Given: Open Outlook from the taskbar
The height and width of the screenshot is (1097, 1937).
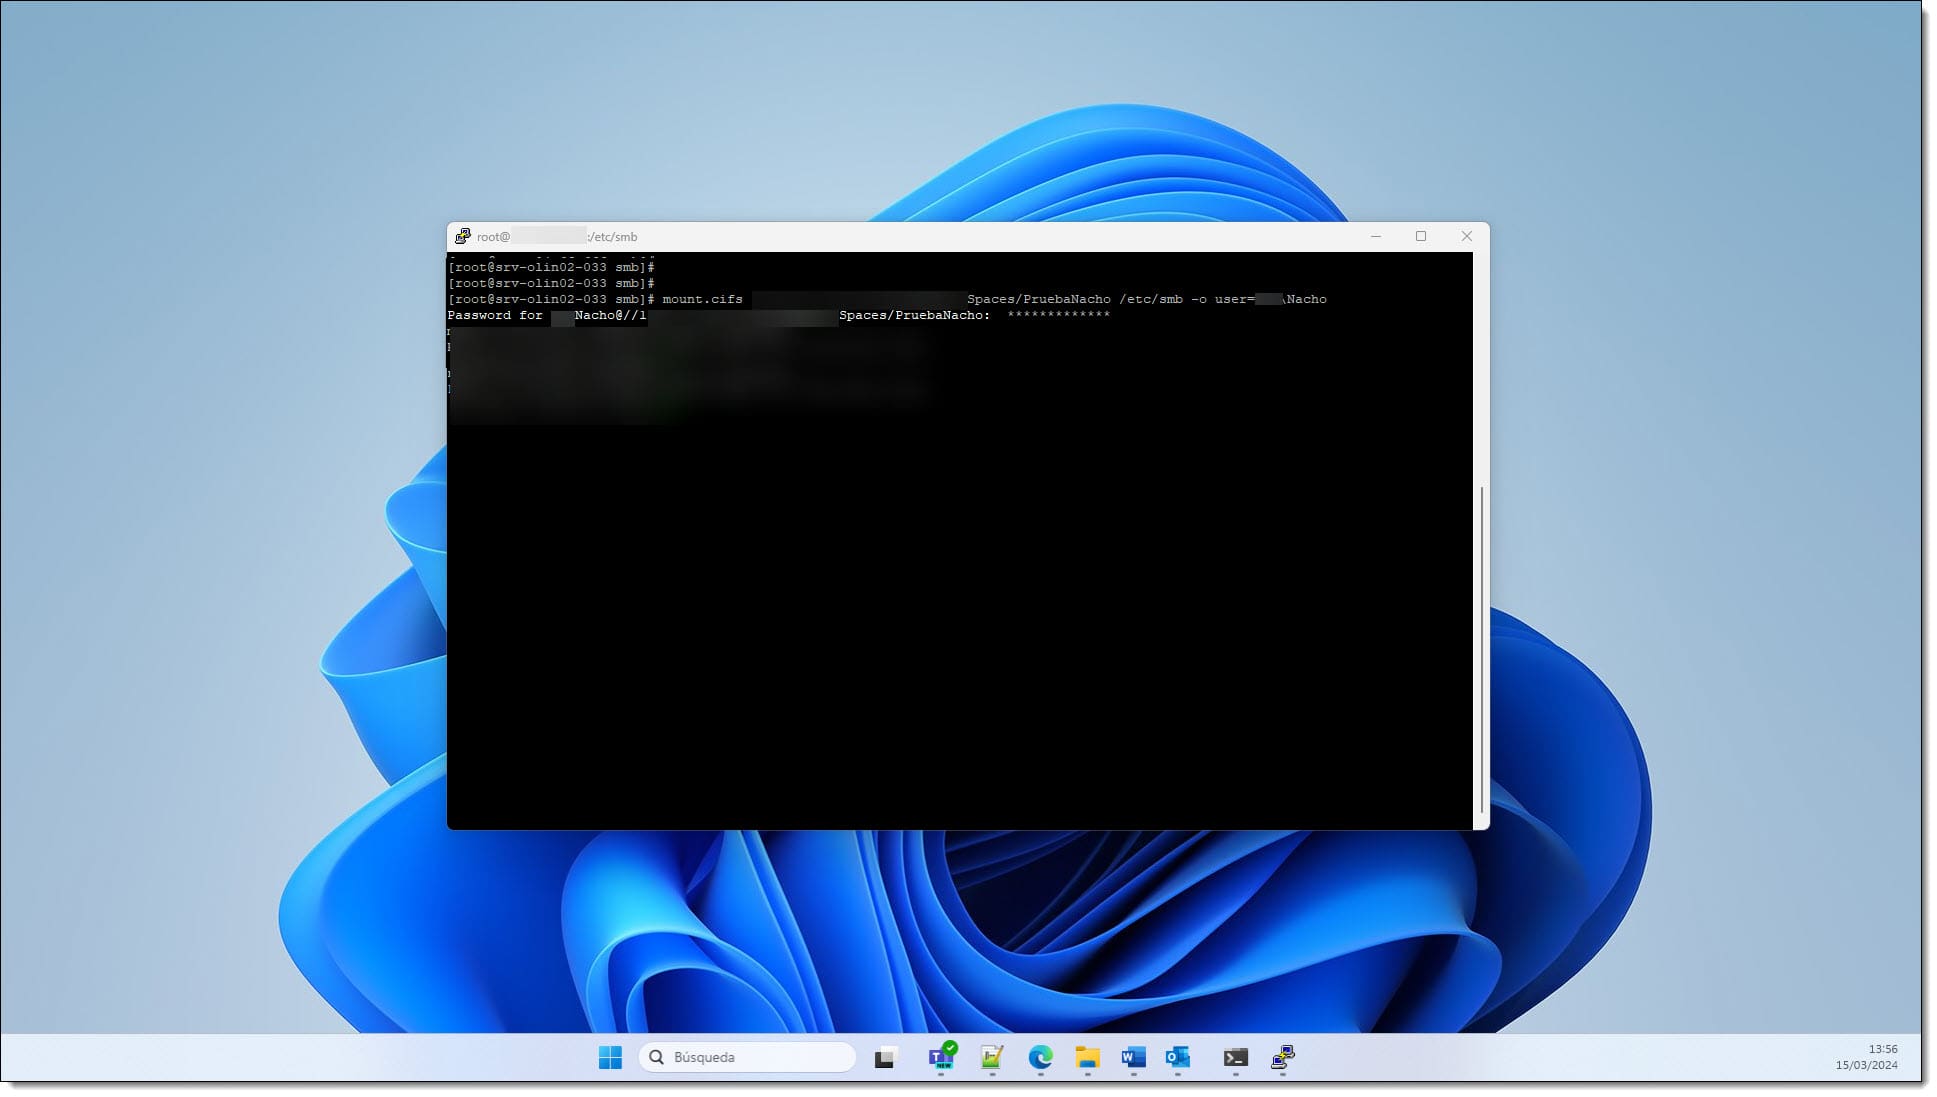Looking at the screenshot, I should click(x=1177, y=1057).
